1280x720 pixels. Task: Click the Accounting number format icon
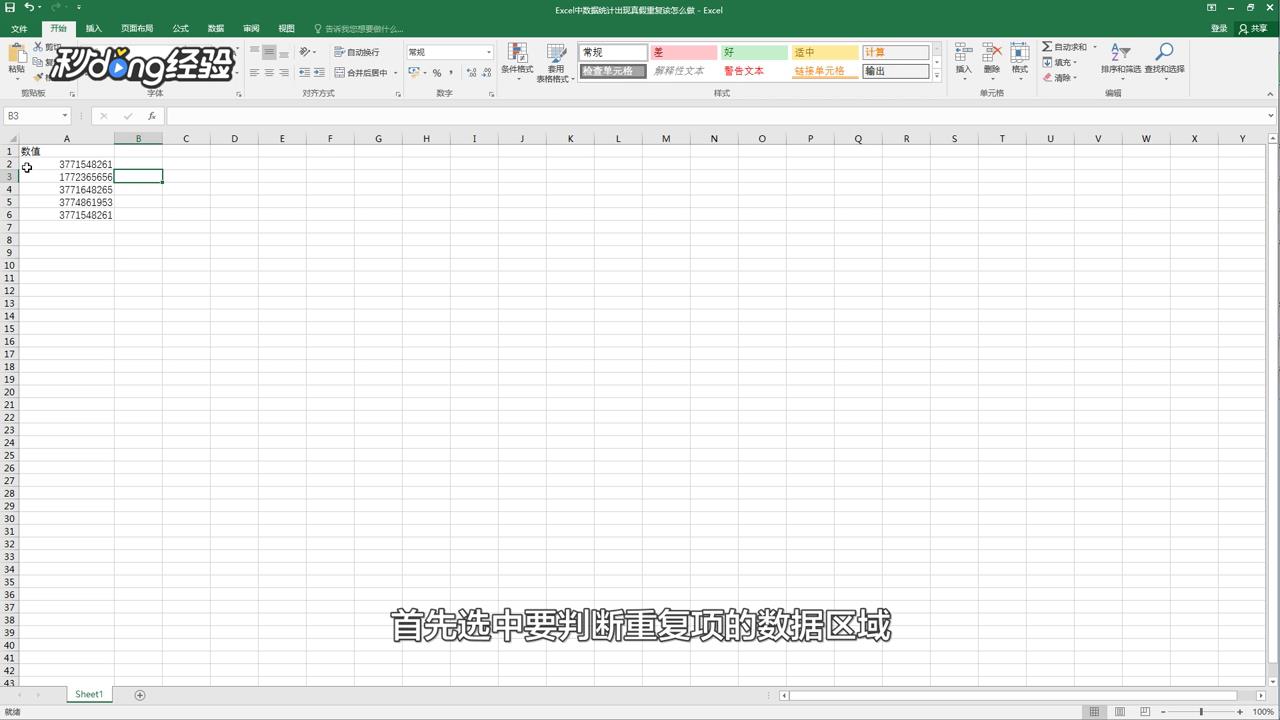(x=414, y=73)
